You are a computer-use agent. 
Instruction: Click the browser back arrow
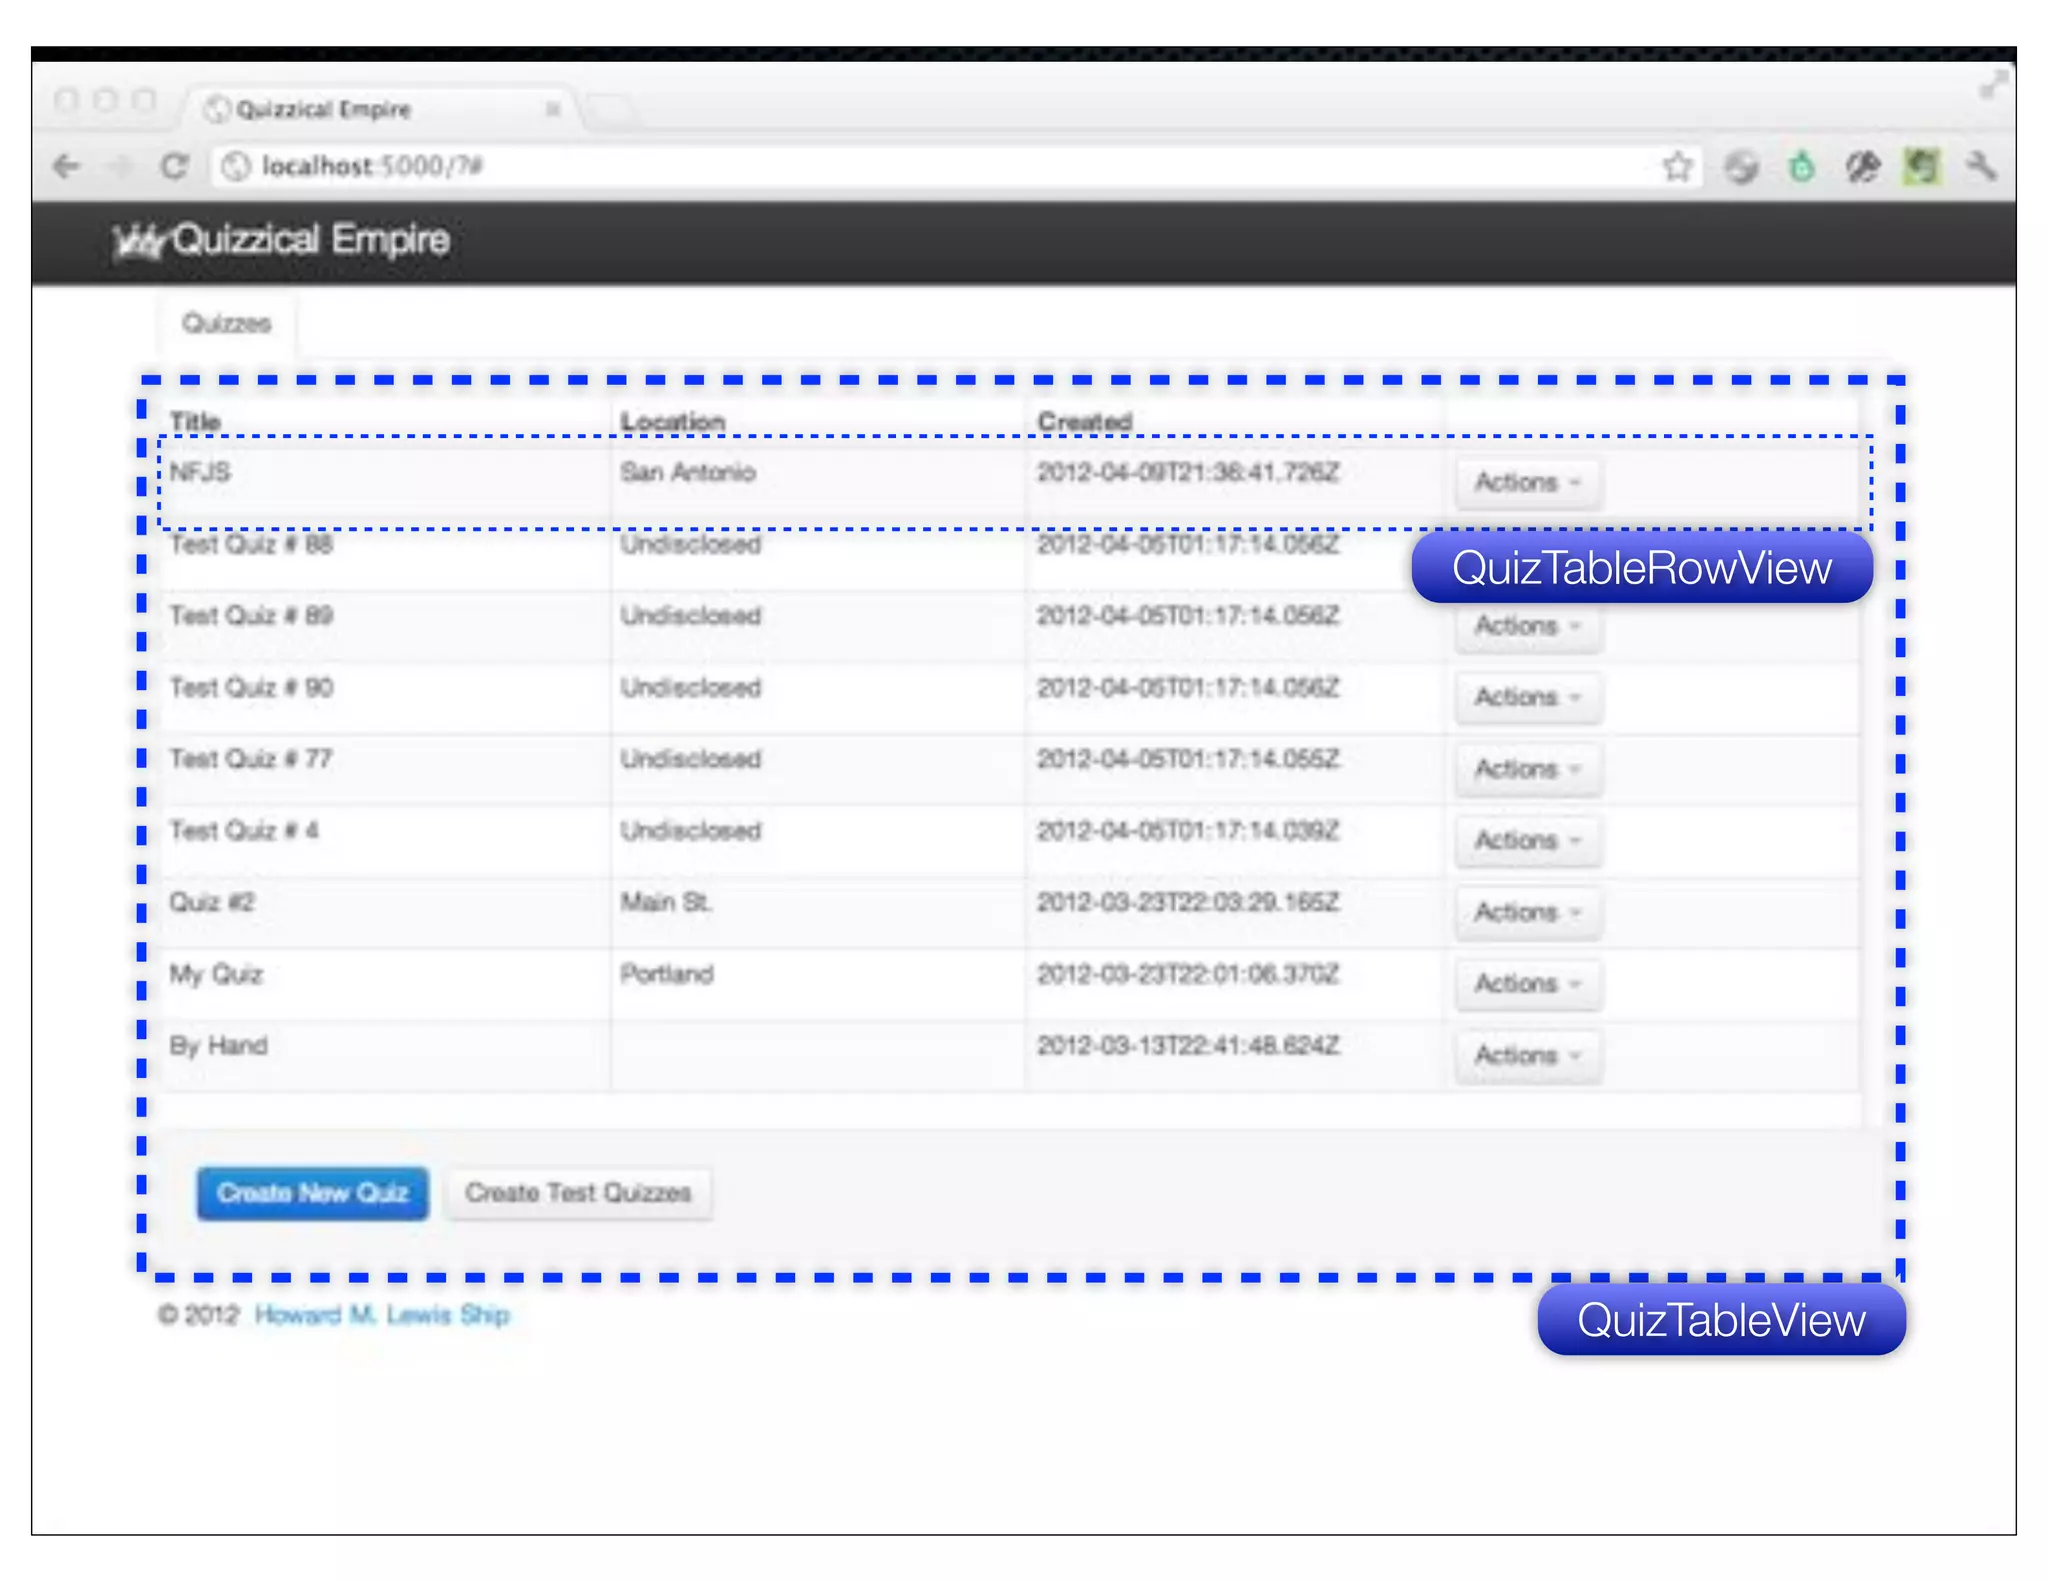(x=67, y=166)
